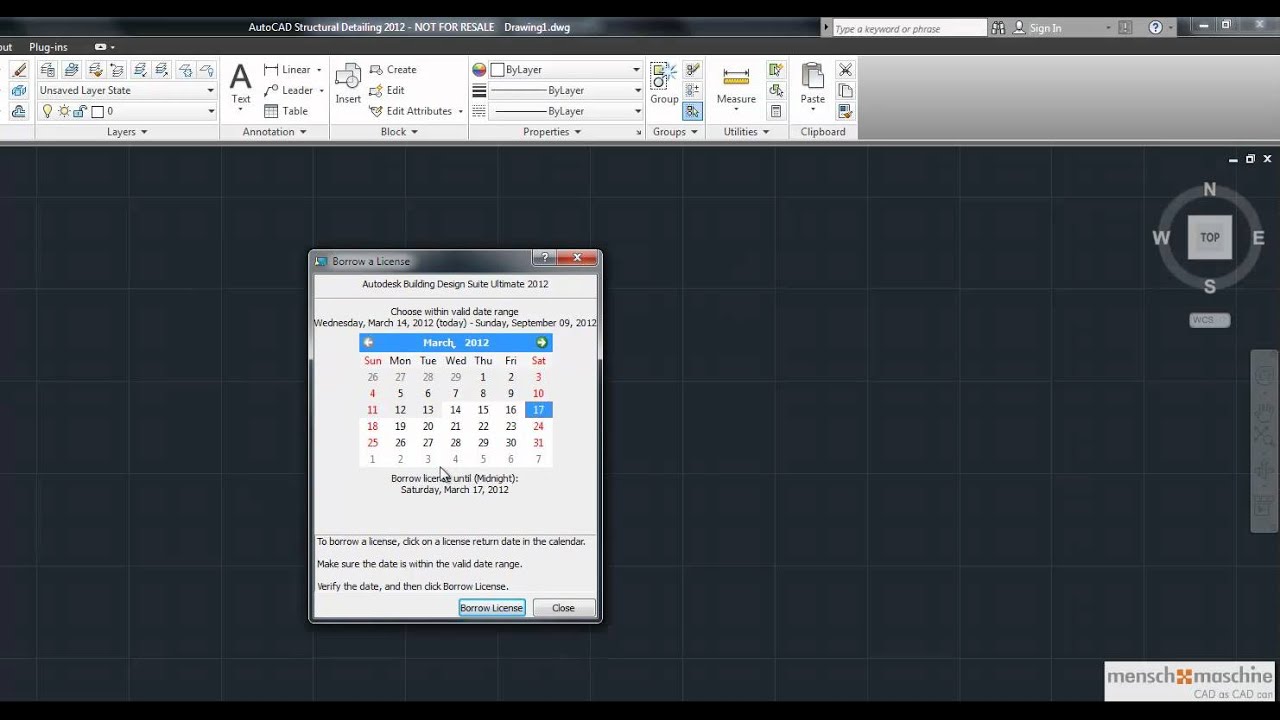Image resolution: width=1280 pixels, height=720 pixels.
Task: Click Create block in Block panel
Action: tap(393, 70)
